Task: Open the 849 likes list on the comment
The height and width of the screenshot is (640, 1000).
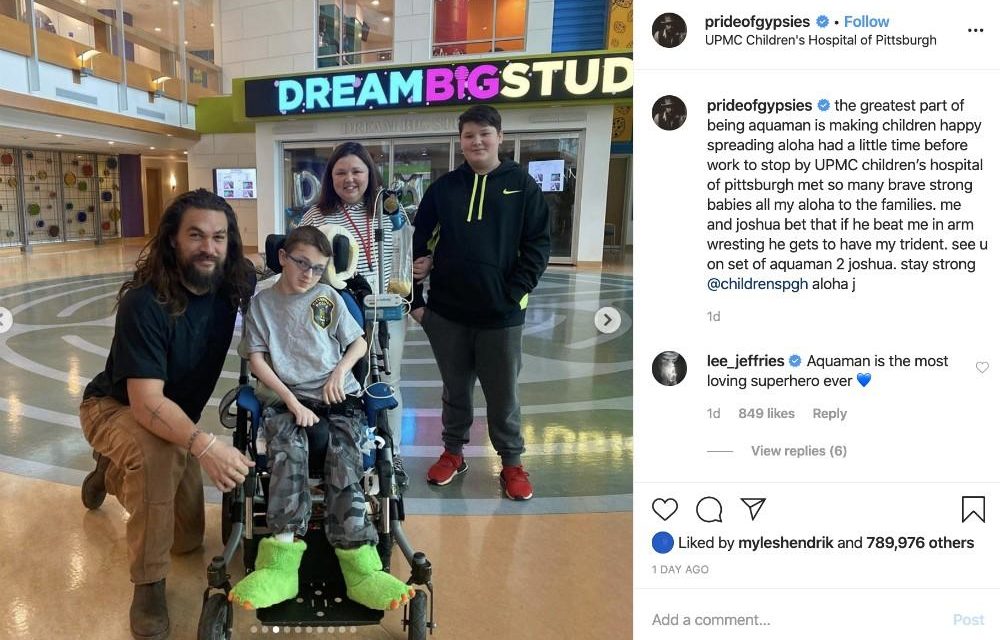Action: click(766, 414)
